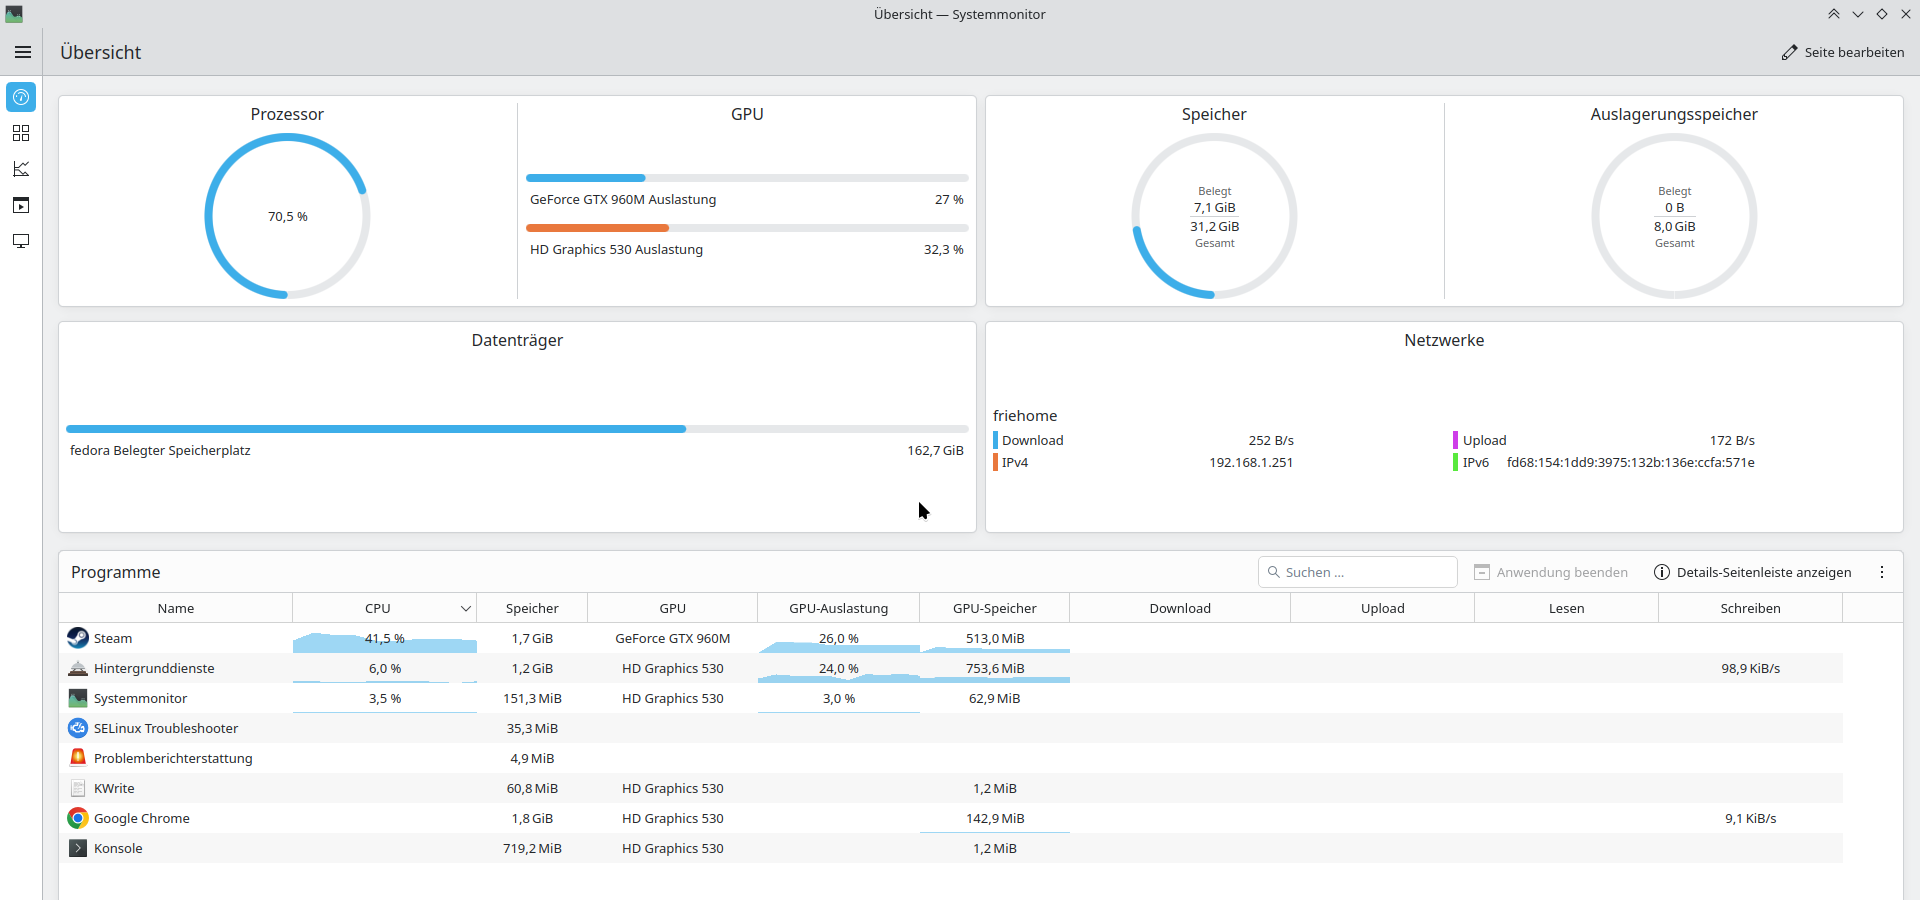This screenshot has width=1920, height=900.
Task: Click the monitor icon in sidebar
Action: pyautogui.click(x=21, y=241)
